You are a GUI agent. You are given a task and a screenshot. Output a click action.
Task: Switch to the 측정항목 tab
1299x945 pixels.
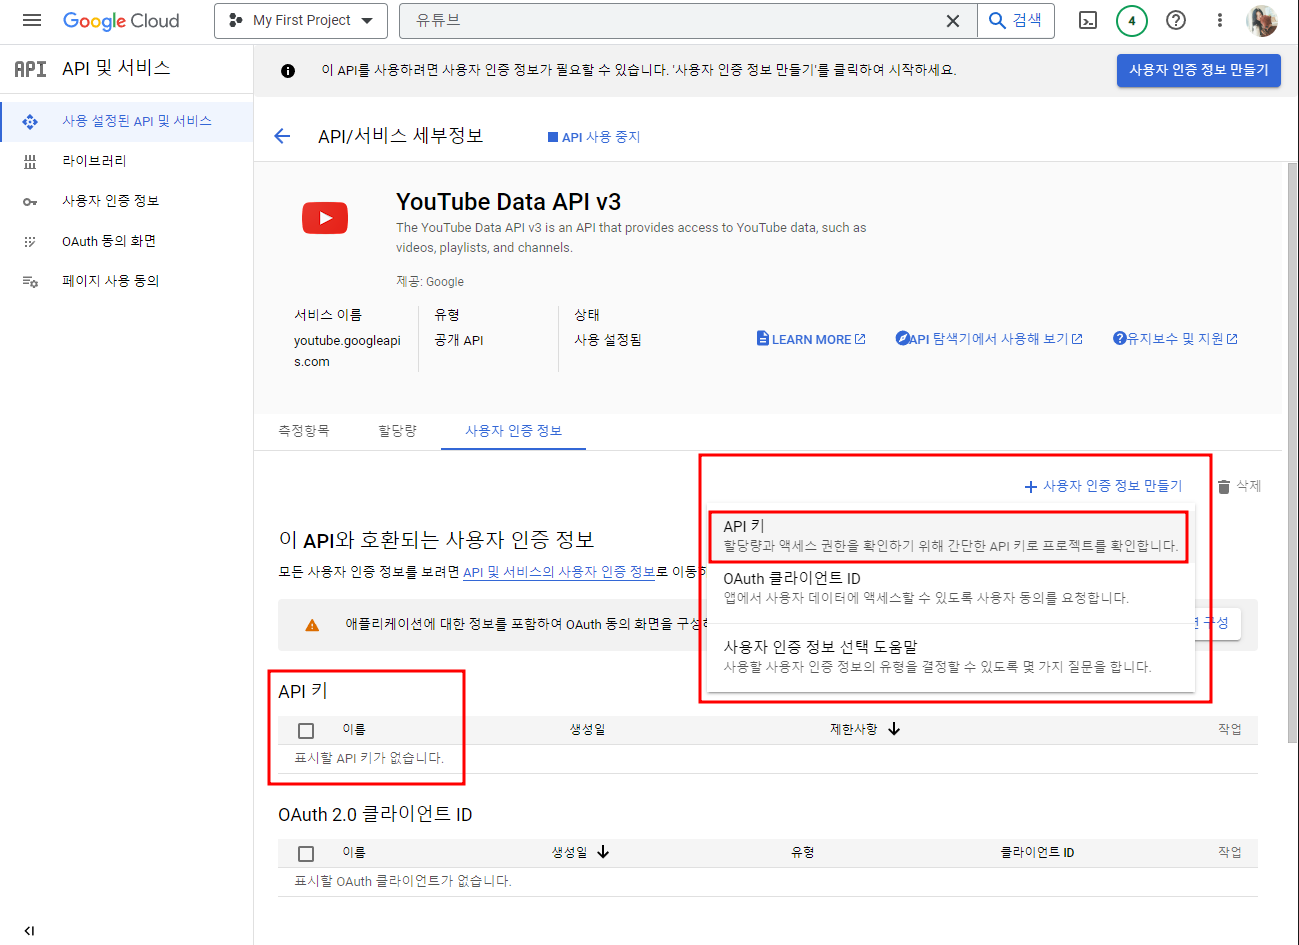[303, 430]
